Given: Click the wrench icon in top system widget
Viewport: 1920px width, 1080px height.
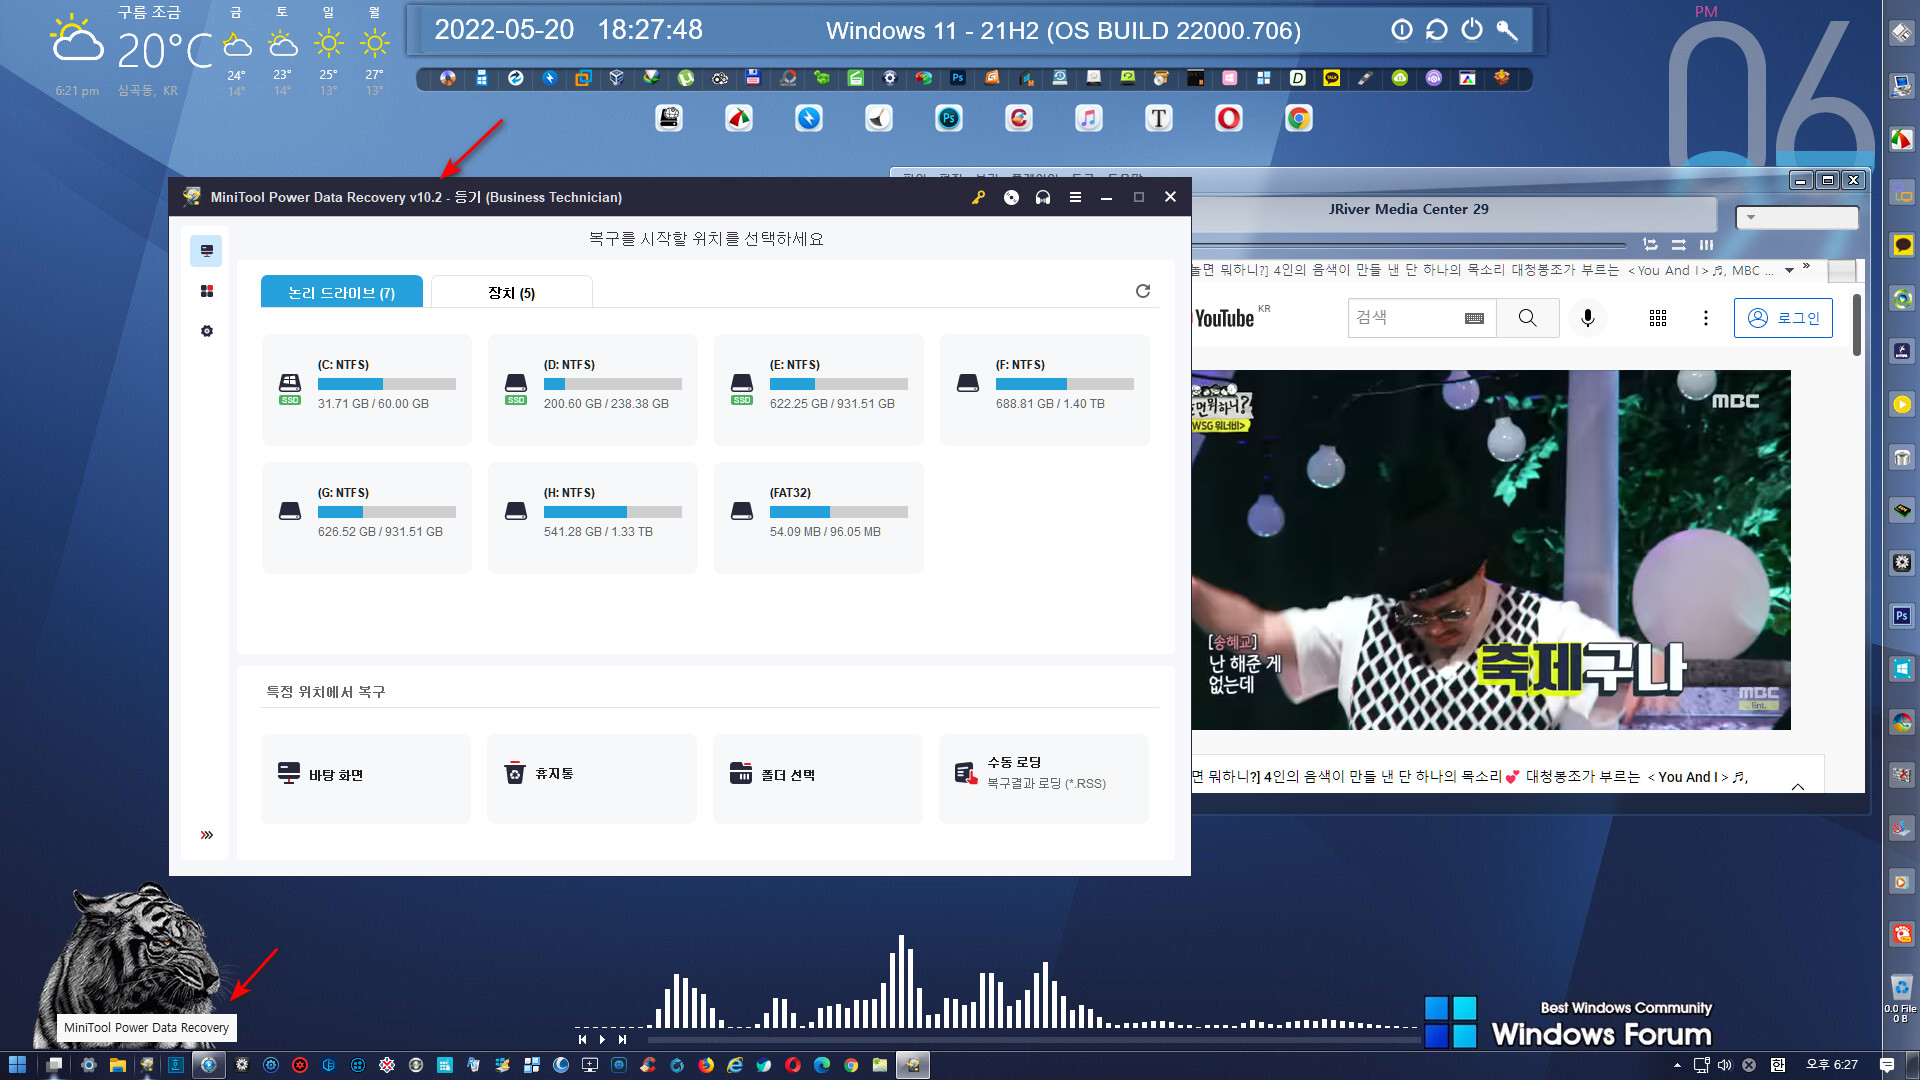Looking at the screenshot, I should [x=1507, y=30].
